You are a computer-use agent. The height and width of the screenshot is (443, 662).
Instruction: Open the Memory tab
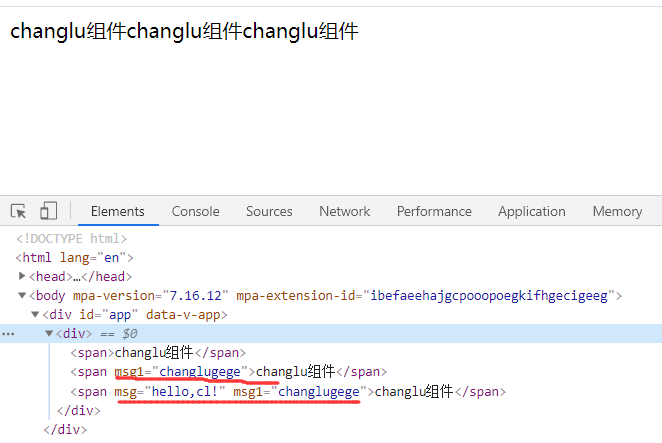(617, 211)
